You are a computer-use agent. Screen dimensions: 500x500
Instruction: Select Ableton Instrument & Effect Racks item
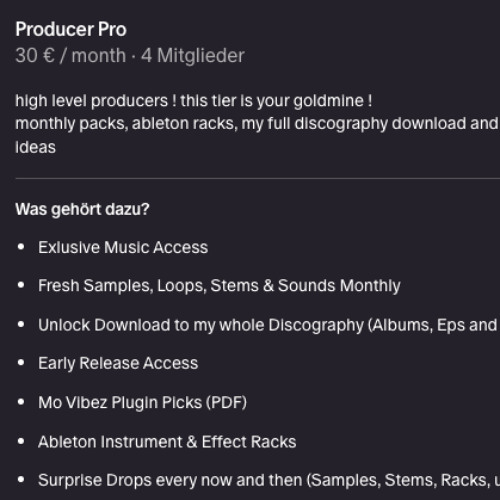click(167, 442)
